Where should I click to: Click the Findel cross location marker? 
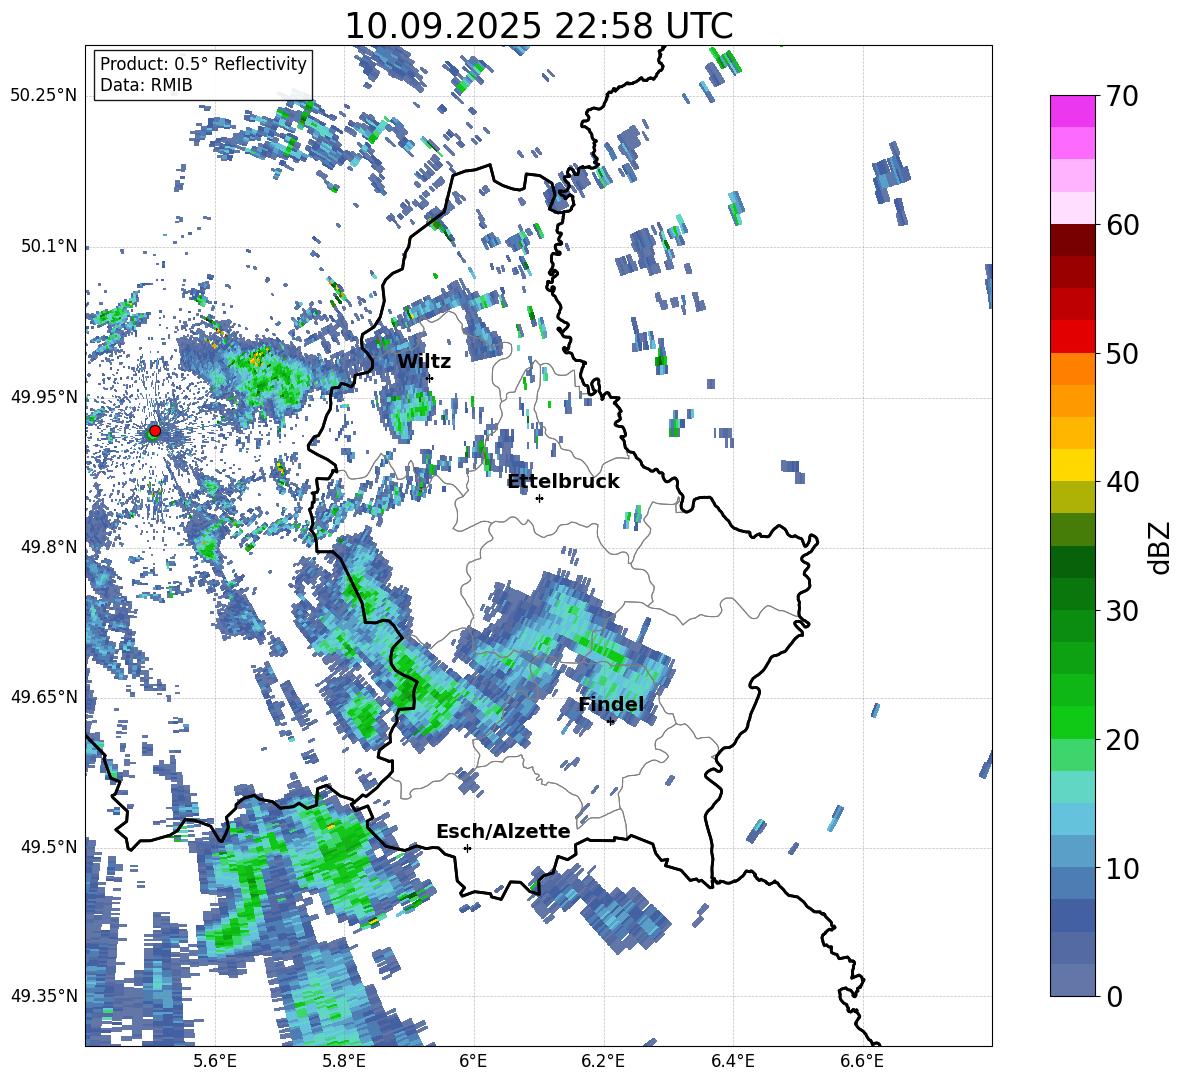[611, 722]
